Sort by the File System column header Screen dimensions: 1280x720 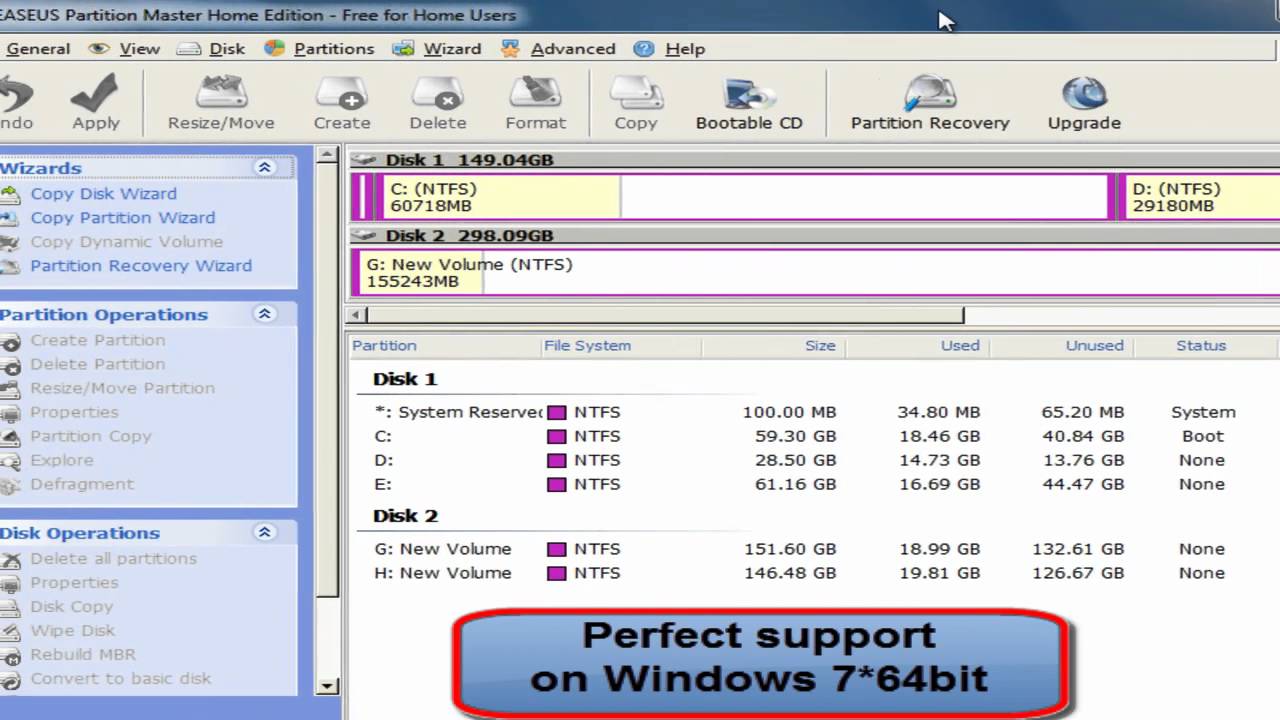click(x=620, y=345)
